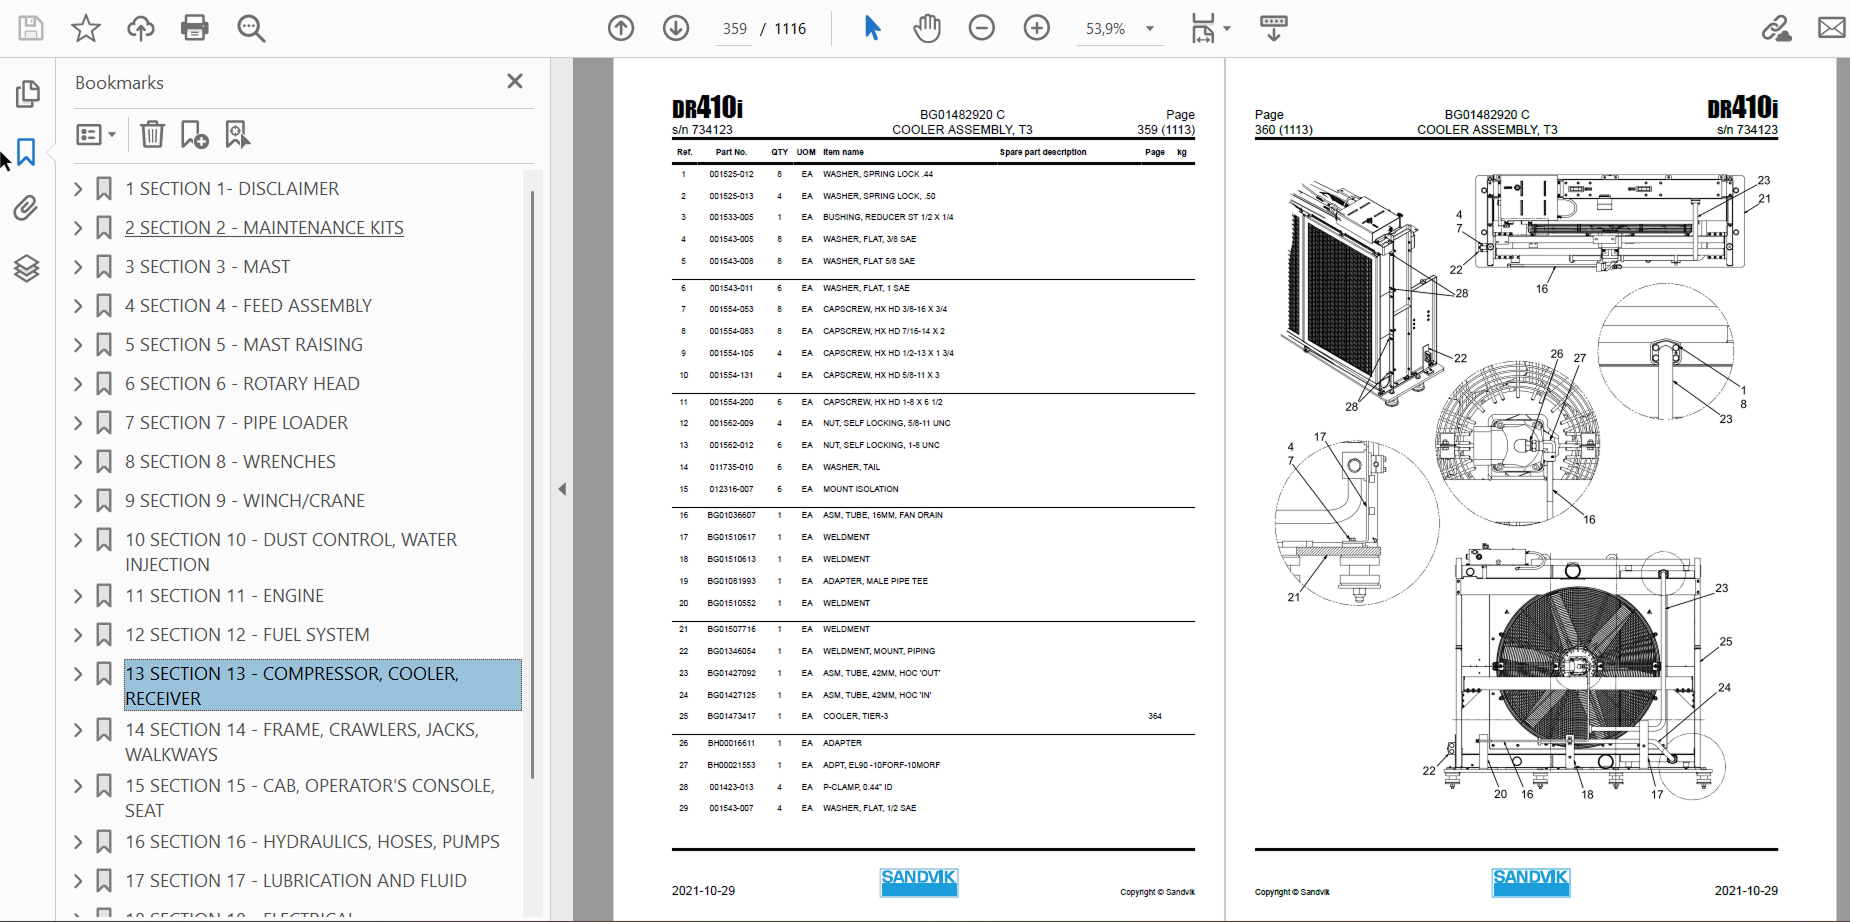Click the Save file icon
This screenshot has width=1850, height=922.
pyautogui.click(x=31, y=28)
